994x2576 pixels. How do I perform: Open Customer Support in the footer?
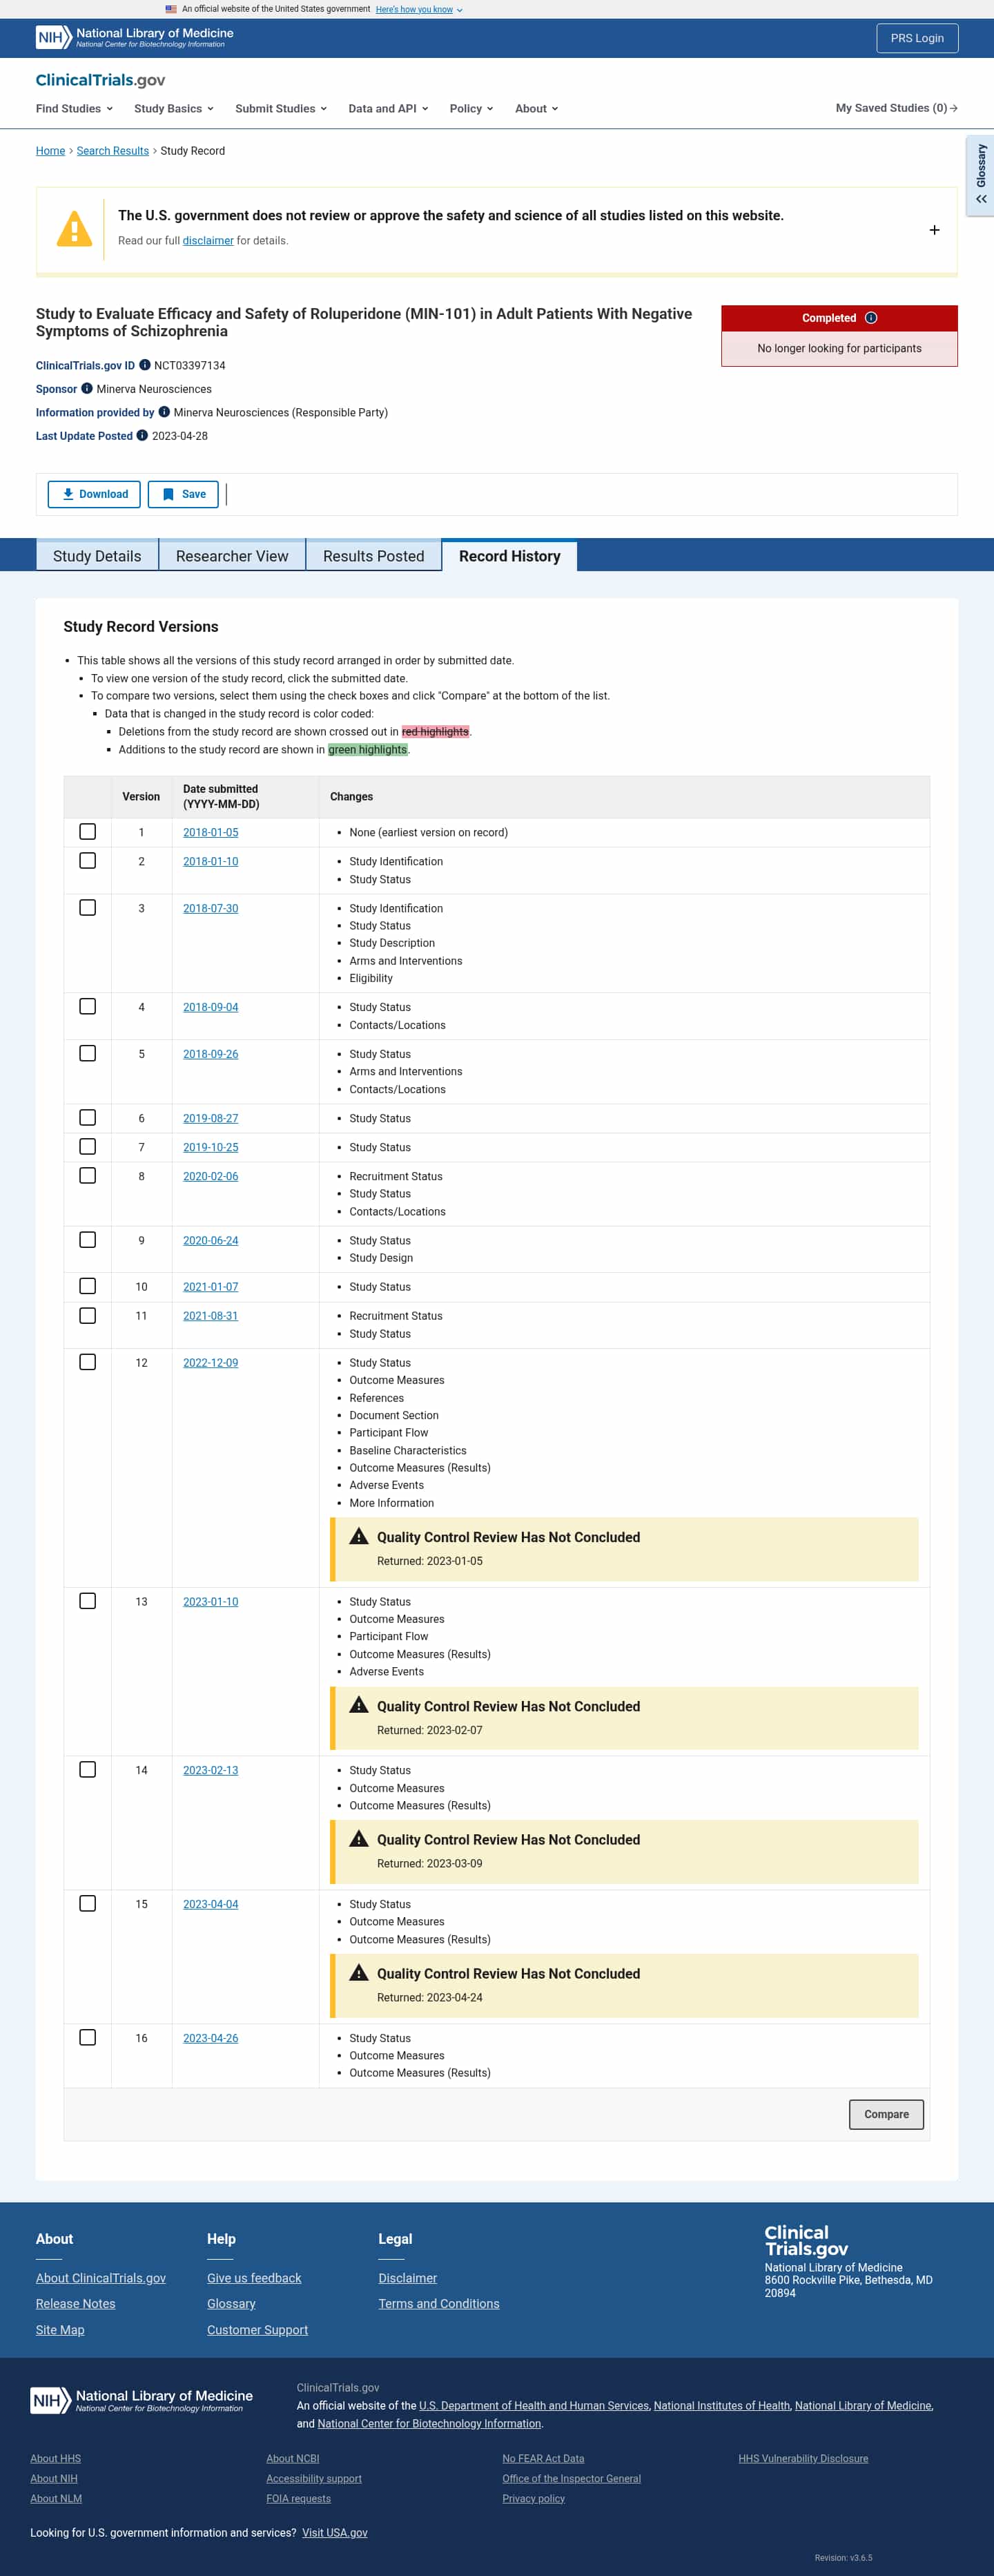pyautogui.click(x=257, y=2330)
